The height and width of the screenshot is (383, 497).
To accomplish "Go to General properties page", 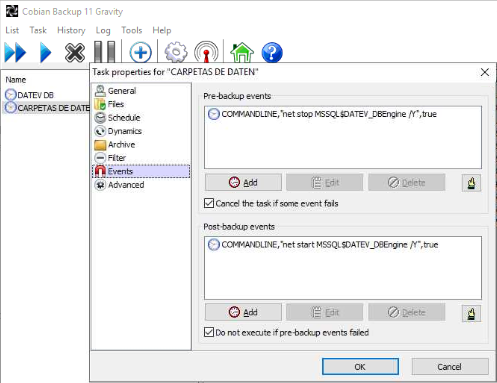I will point(115,91).
